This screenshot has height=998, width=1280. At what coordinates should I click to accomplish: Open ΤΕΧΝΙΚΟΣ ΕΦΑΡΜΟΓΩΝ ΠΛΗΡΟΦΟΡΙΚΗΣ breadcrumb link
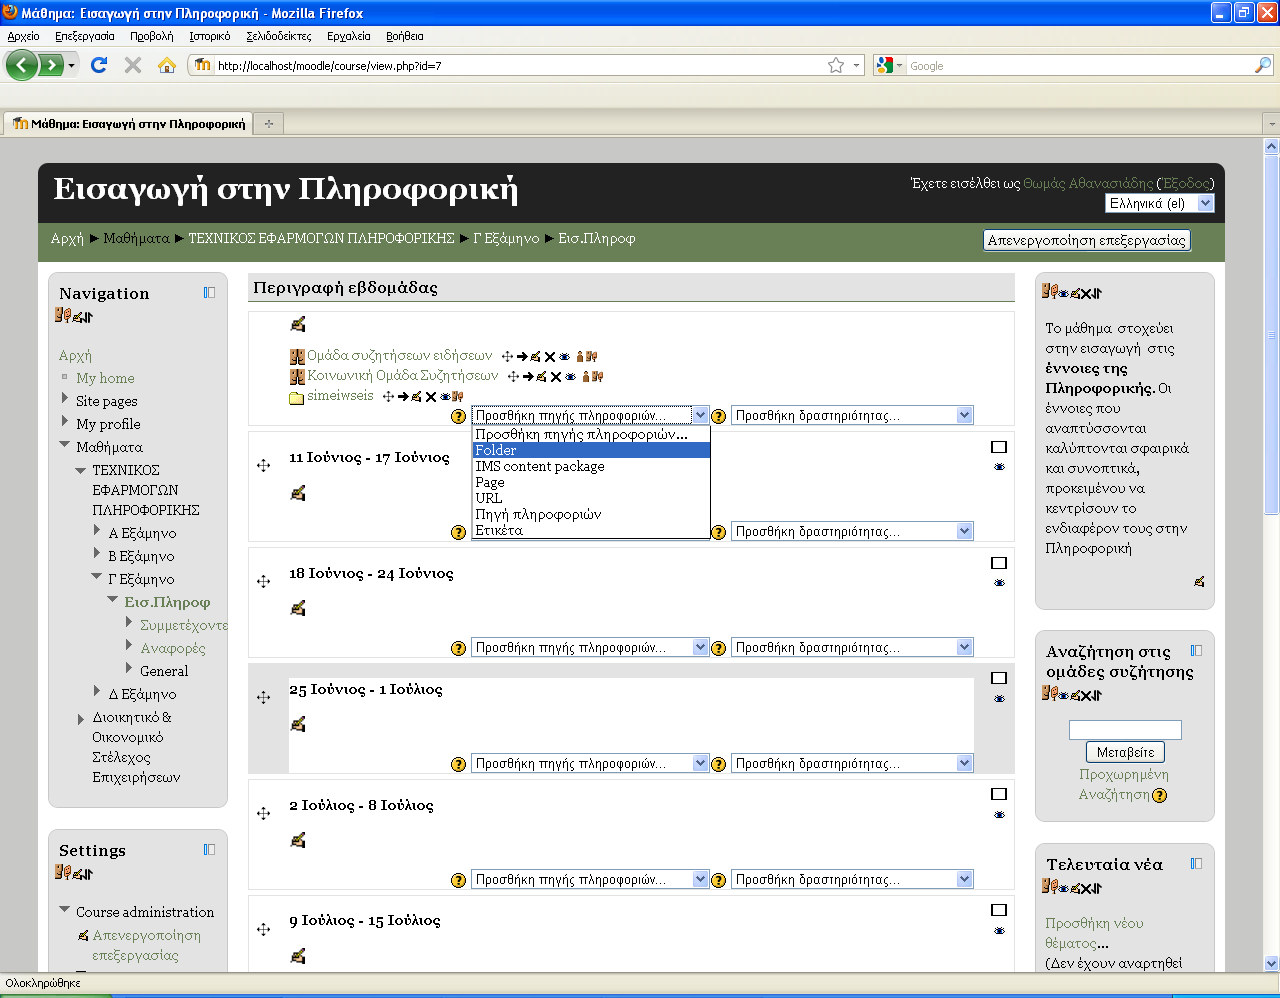[x=321, y=238]
